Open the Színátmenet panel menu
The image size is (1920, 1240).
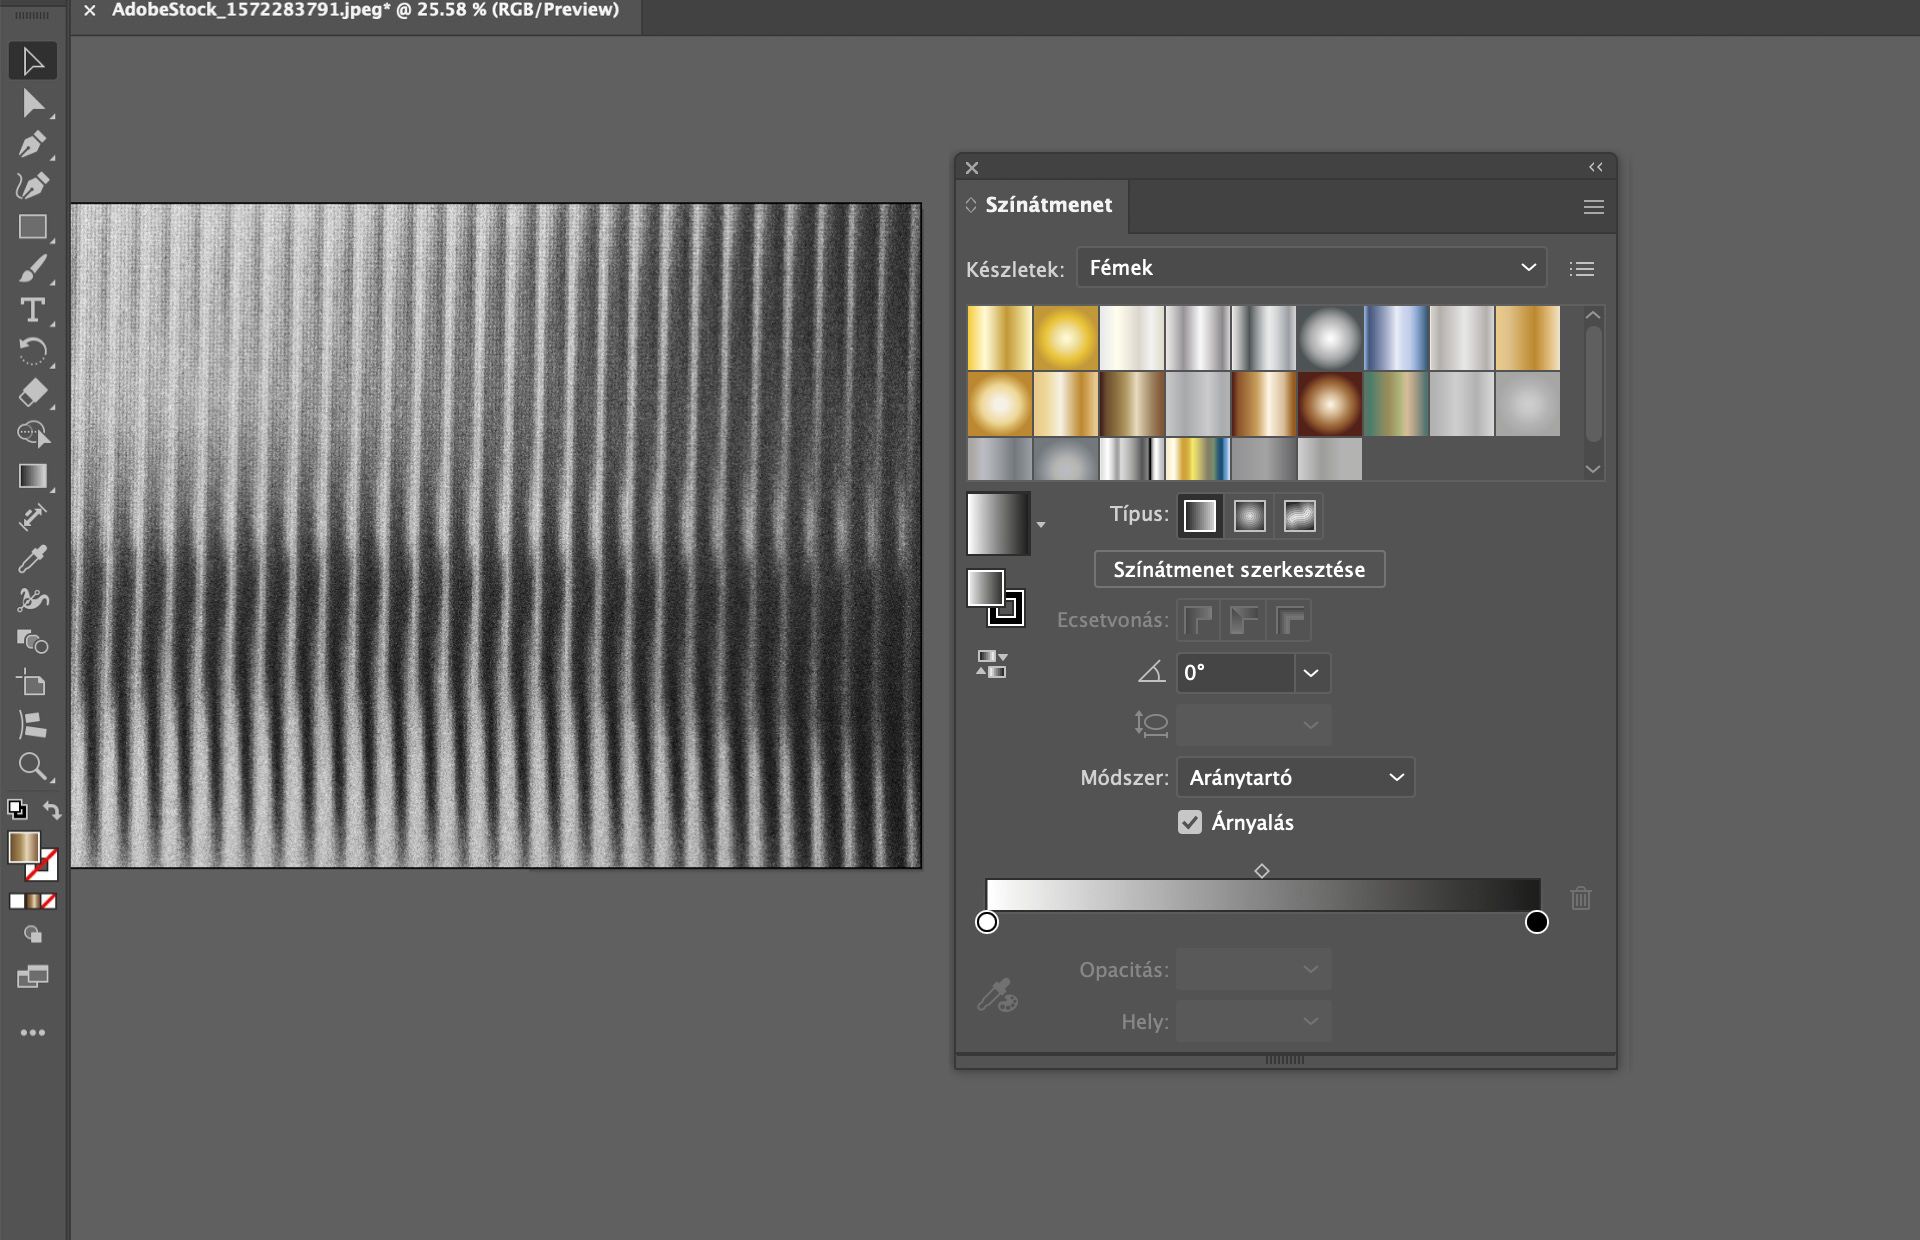[x=1593, y=207]
